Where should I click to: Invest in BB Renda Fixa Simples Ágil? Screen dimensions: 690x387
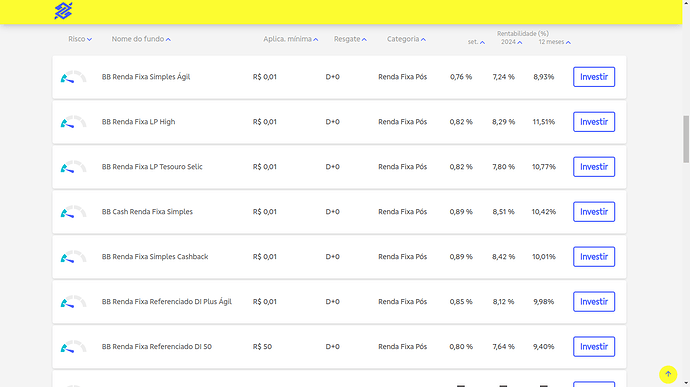tap(594, 77)
